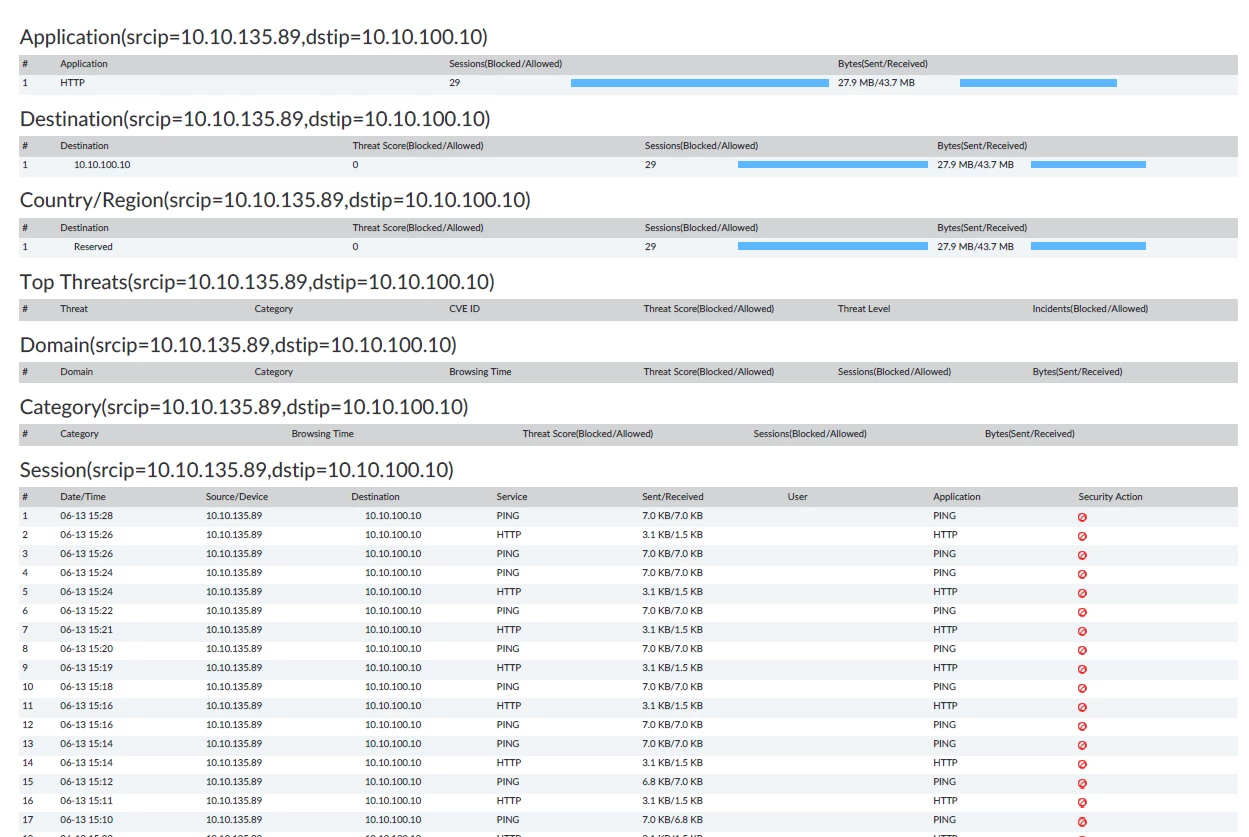Click the Category section heading

[x=244, y=407]
